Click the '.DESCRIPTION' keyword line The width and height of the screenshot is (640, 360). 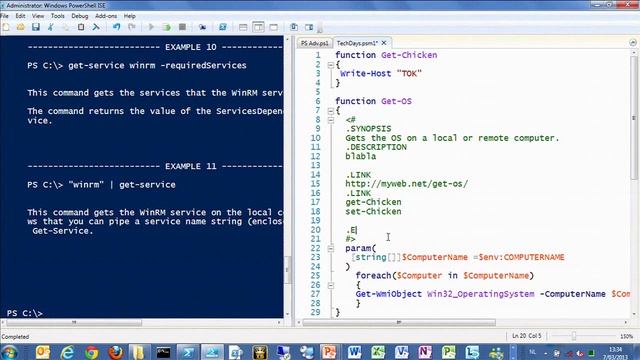point(376,147)
